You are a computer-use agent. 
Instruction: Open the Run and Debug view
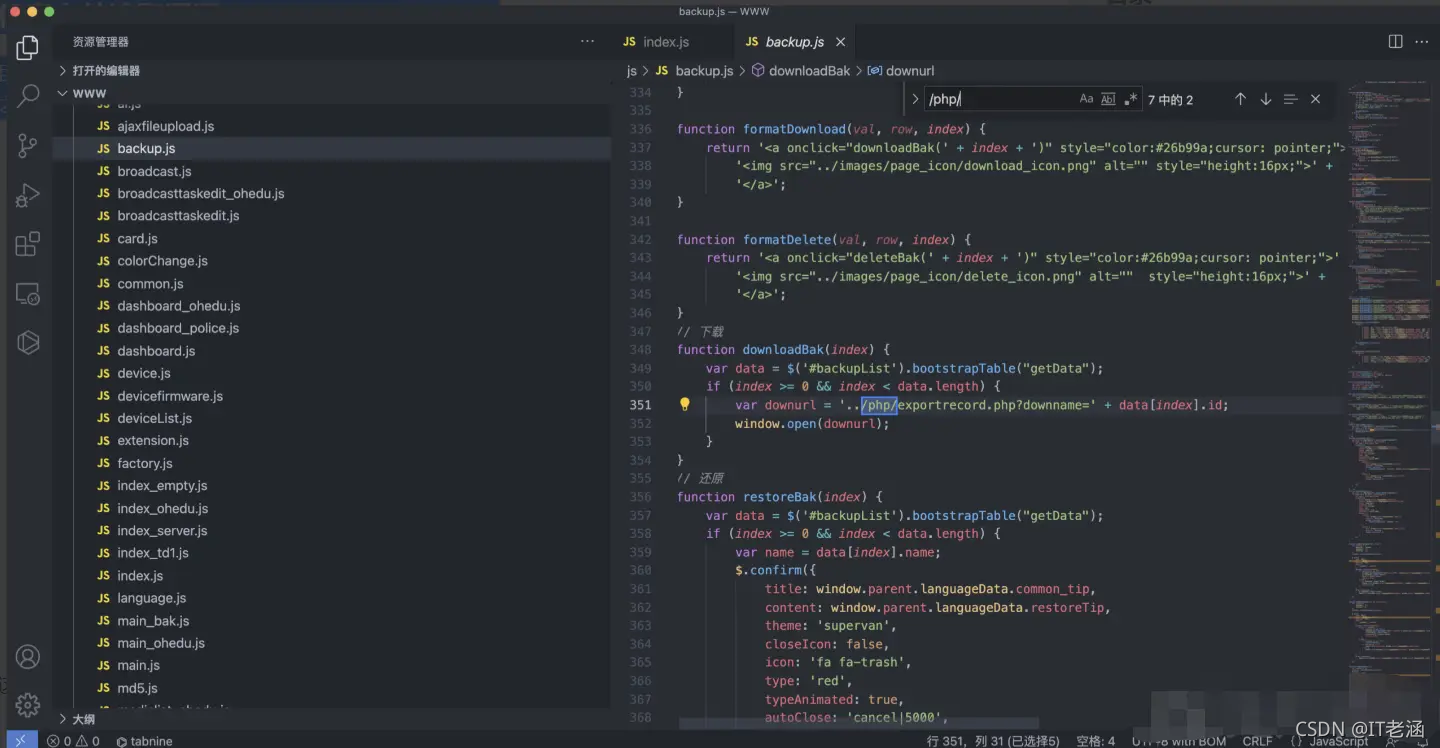(x=28, y=195)
